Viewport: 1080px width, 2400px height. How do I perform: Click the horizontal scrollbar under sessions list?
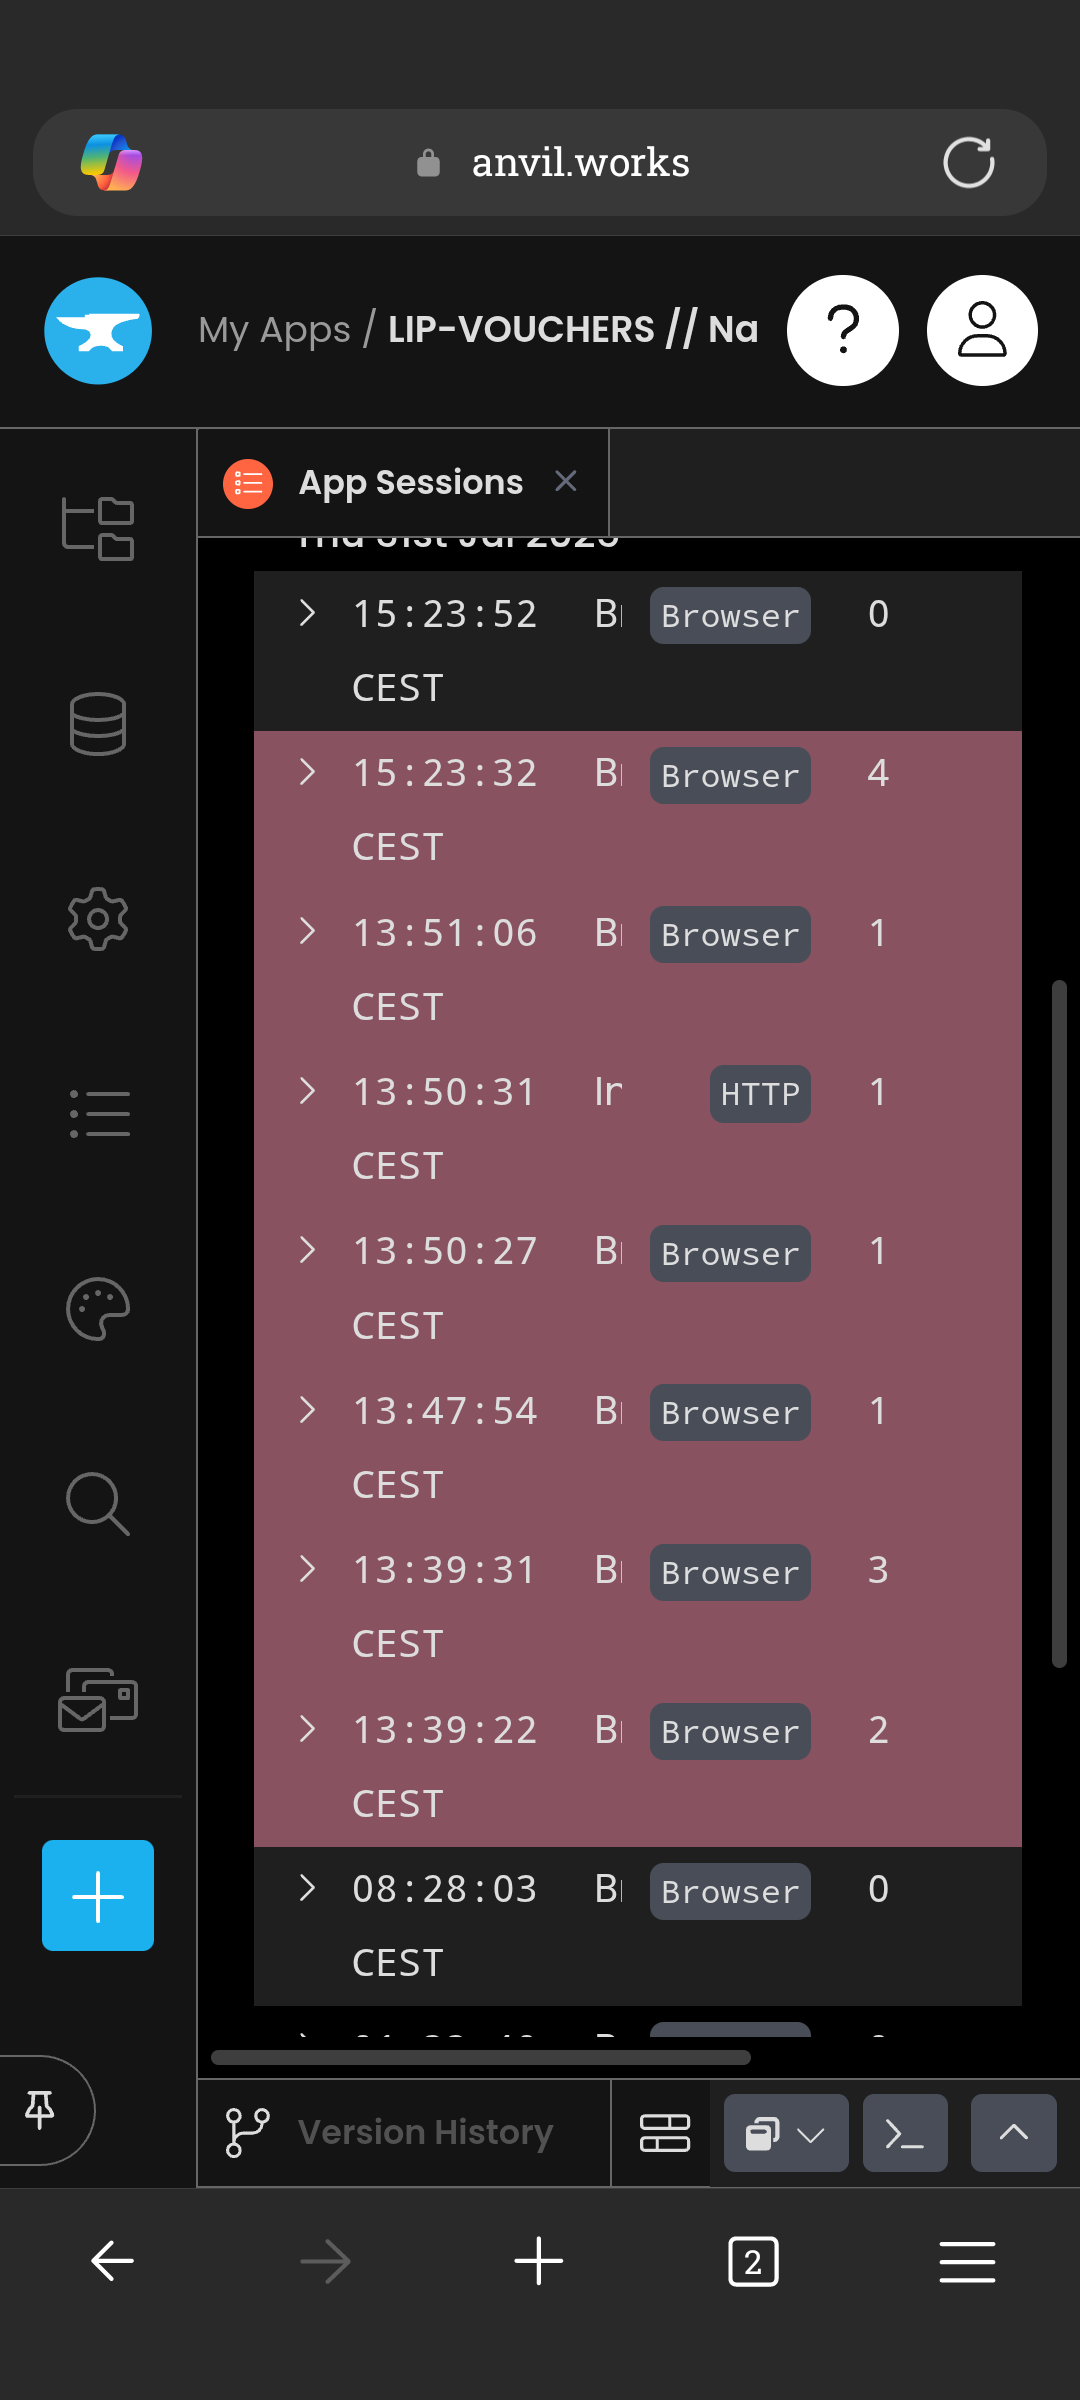point(481,2057)
